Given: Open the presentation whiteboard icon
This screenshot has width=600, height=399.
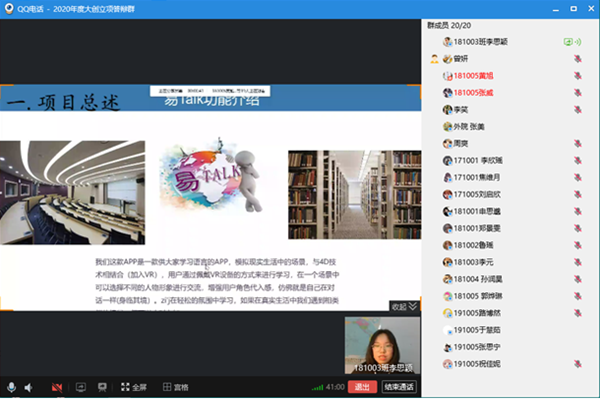Looking at the screenshot, I should tap(102, 387).
